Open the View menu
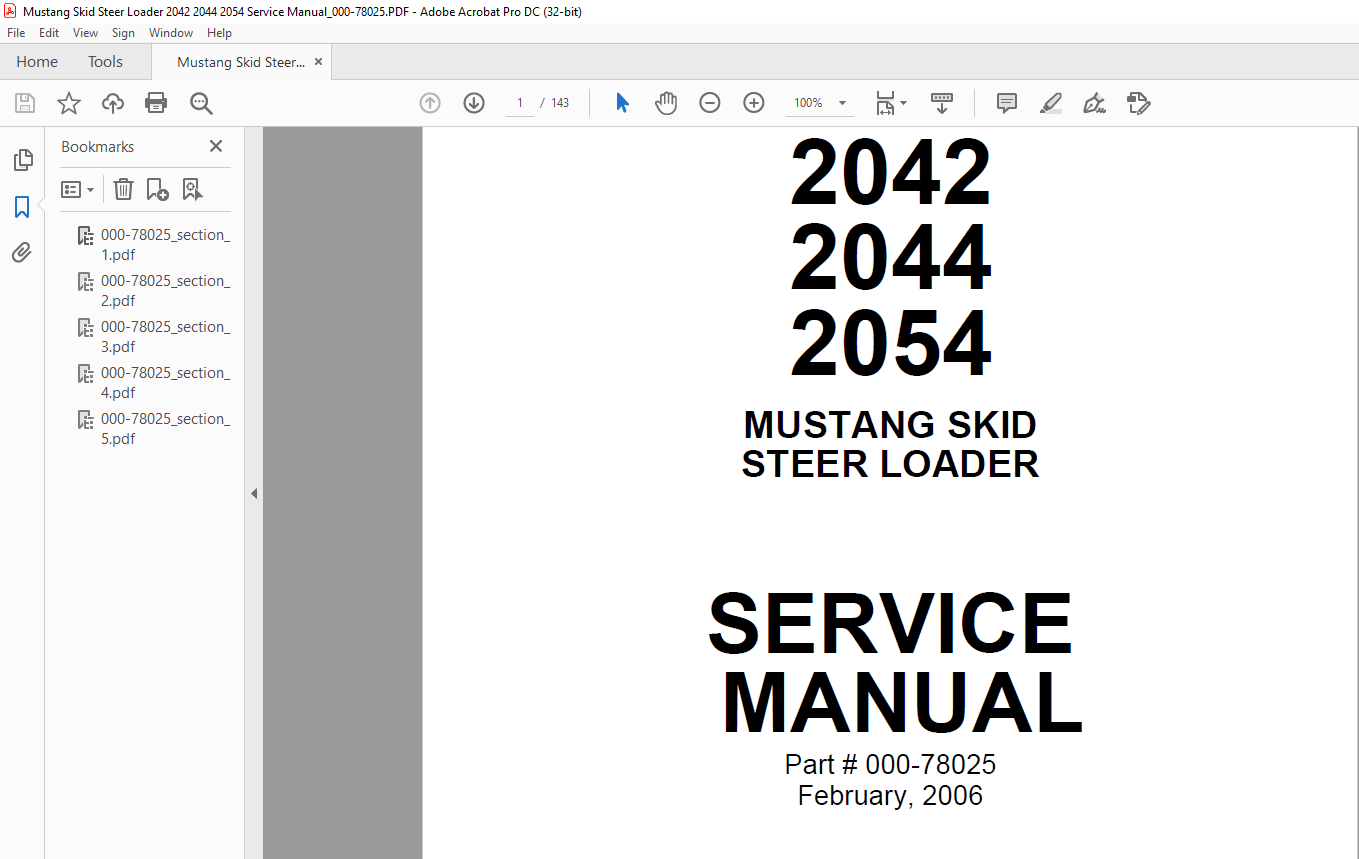1359x859 pixels. tap(86, 33)
